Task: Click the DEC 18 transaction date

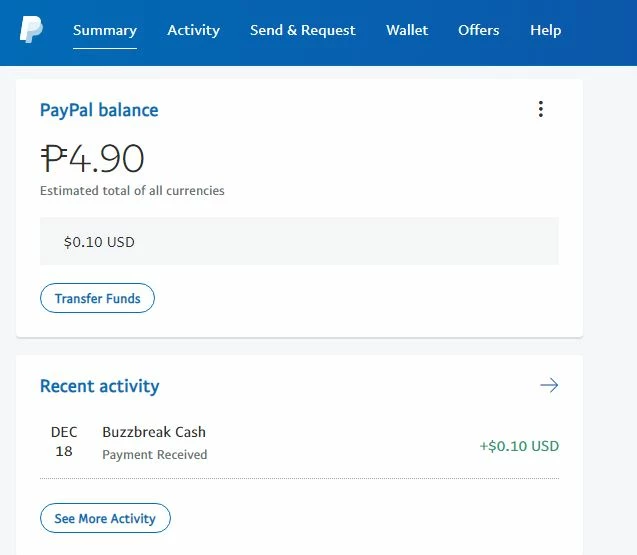Action: tap(64, 442)
